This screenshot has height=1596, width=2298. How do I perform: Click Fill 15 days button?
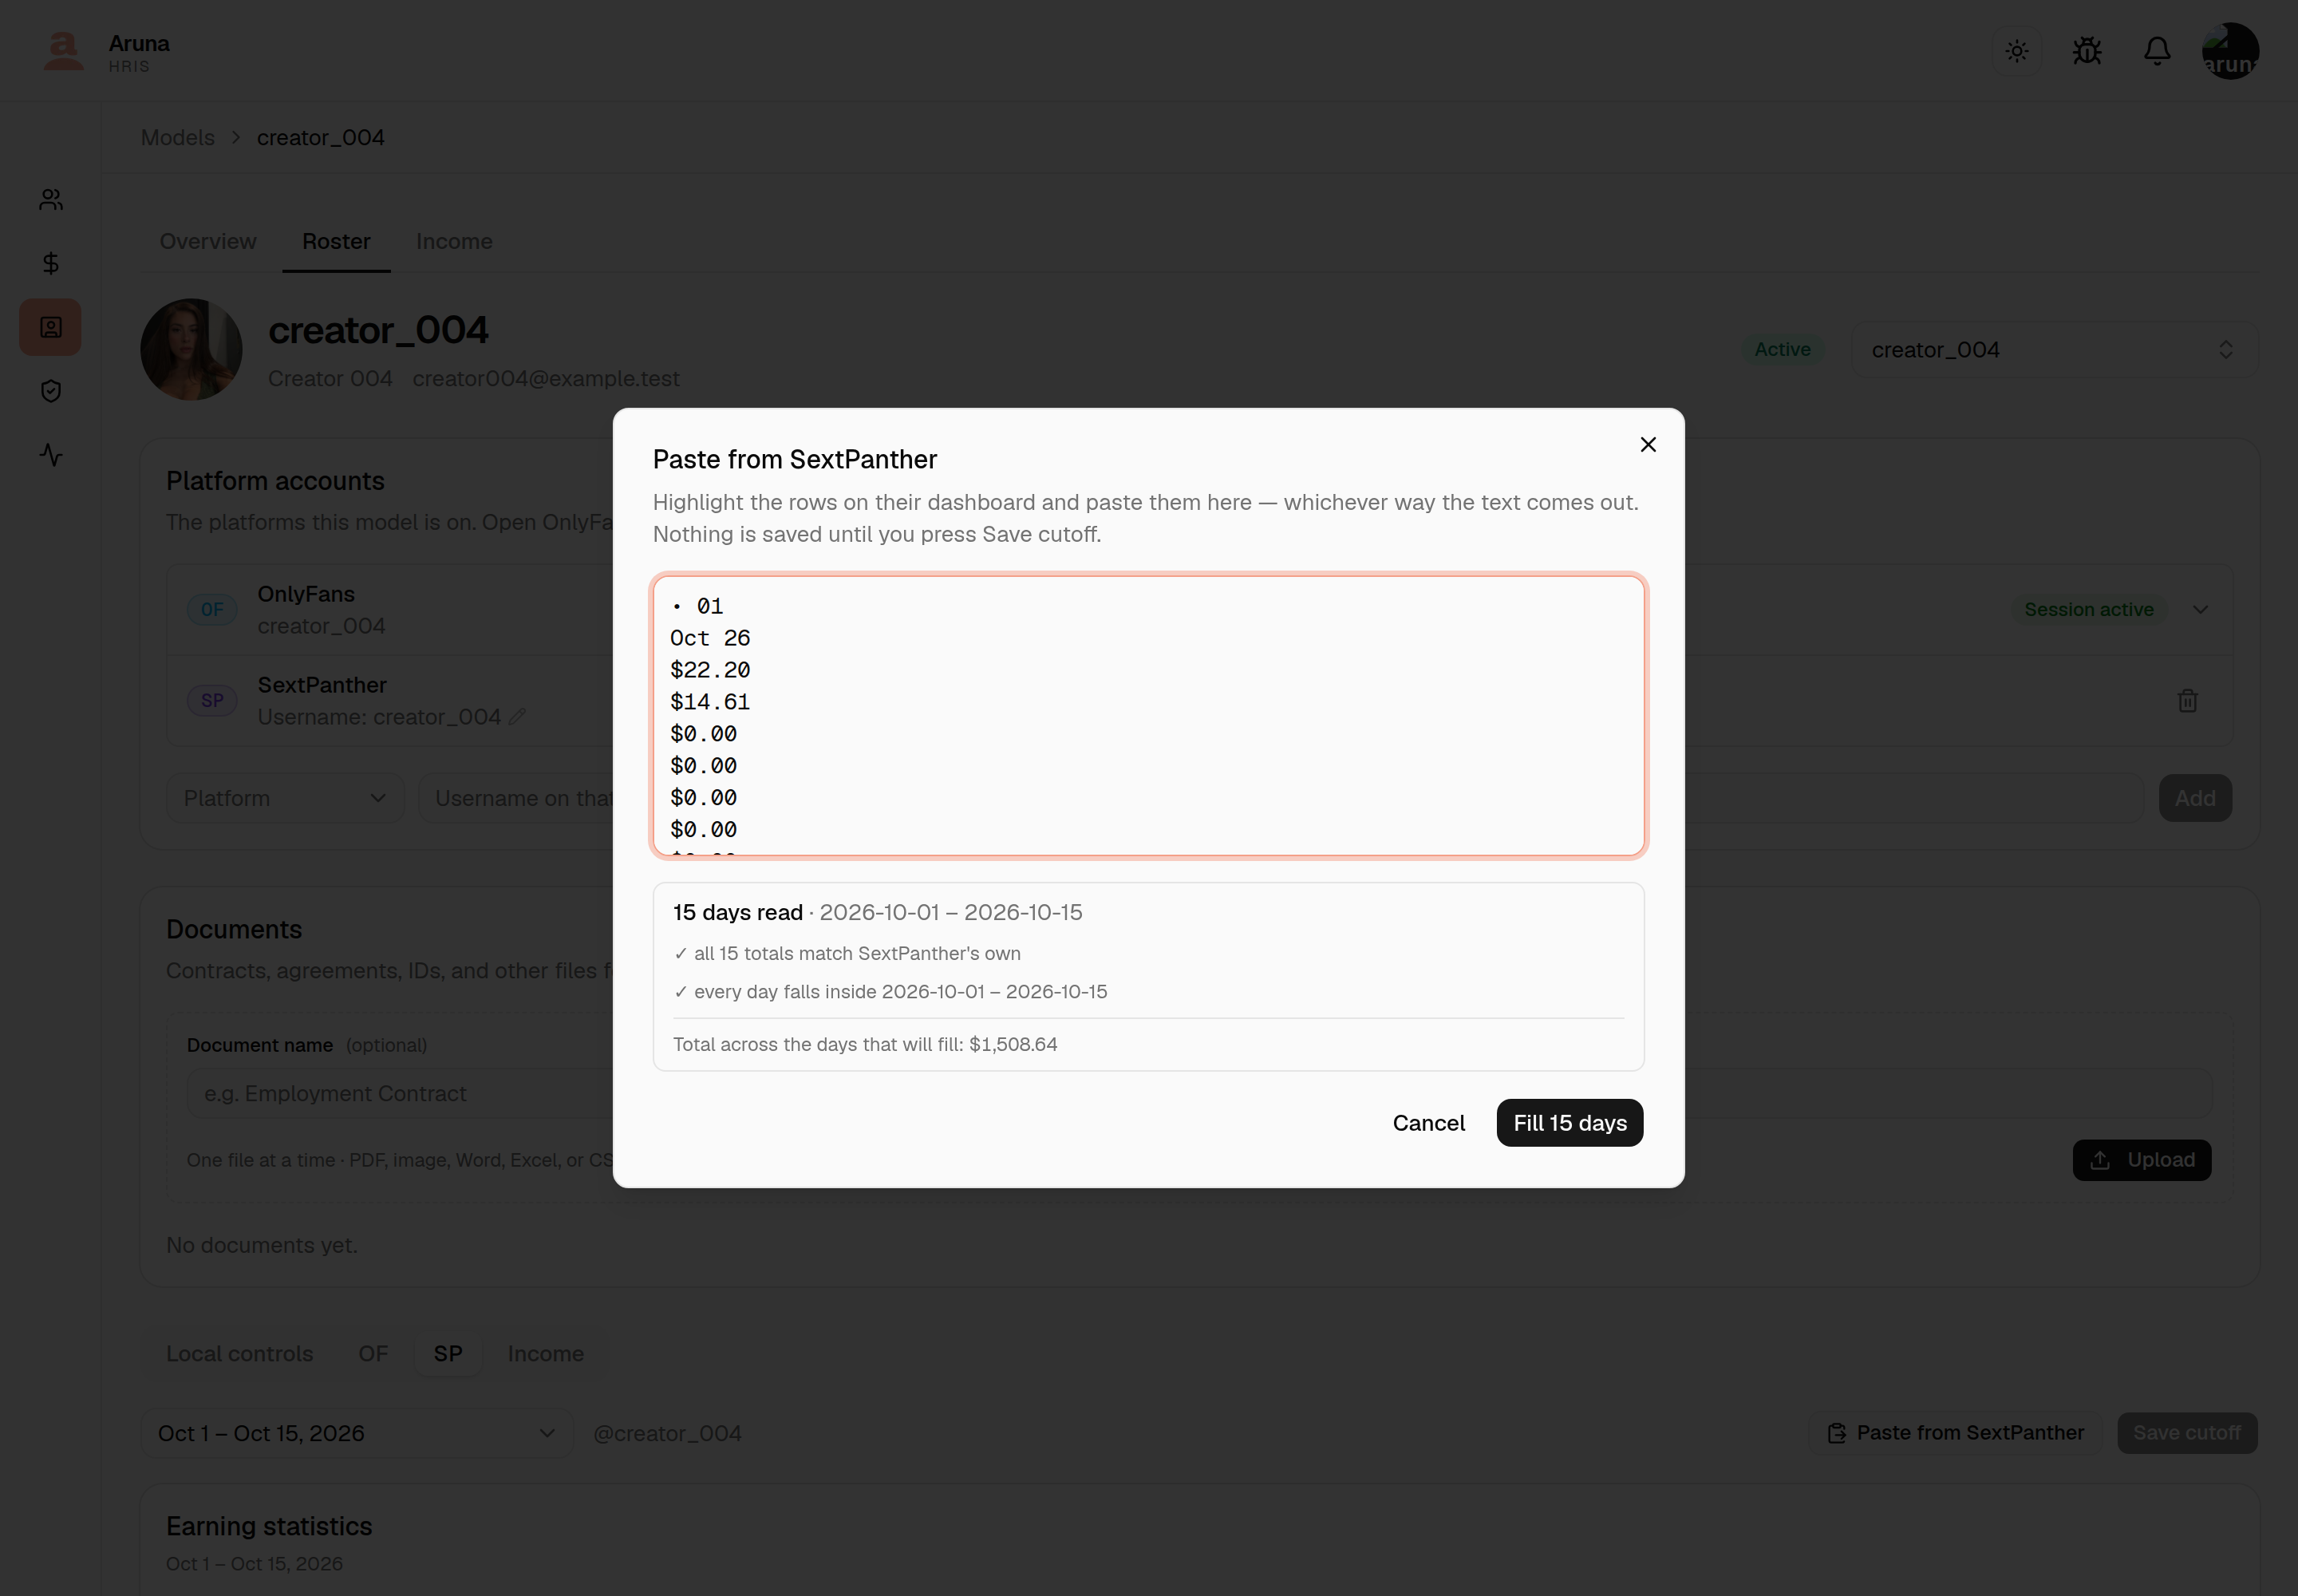[1569, 1122]
